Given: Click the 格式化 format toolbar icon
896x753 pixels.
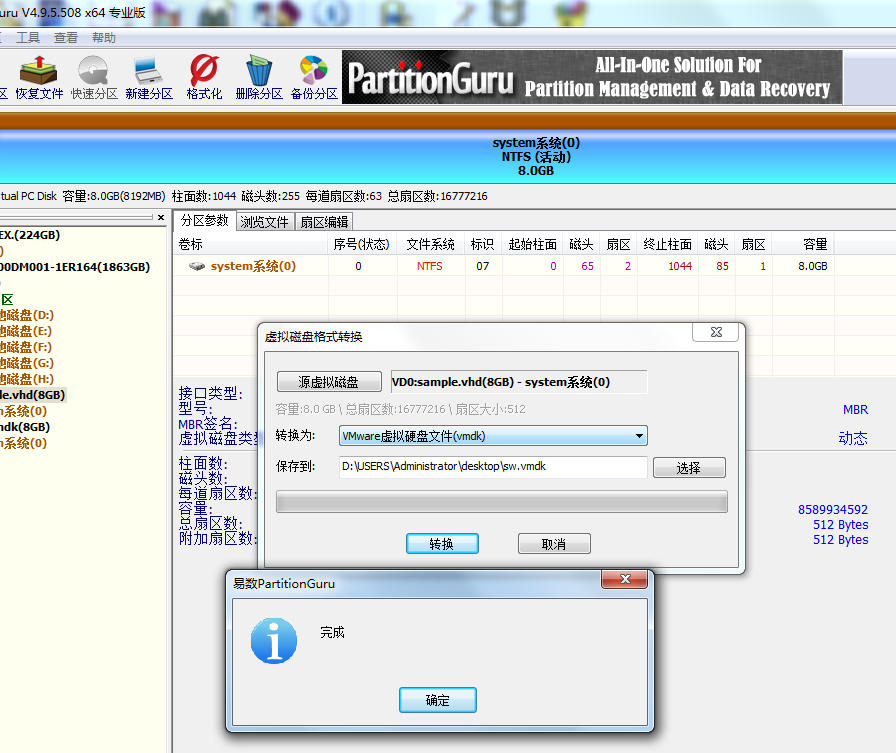Looking at the screenshot, I should [x=204, y=78].
